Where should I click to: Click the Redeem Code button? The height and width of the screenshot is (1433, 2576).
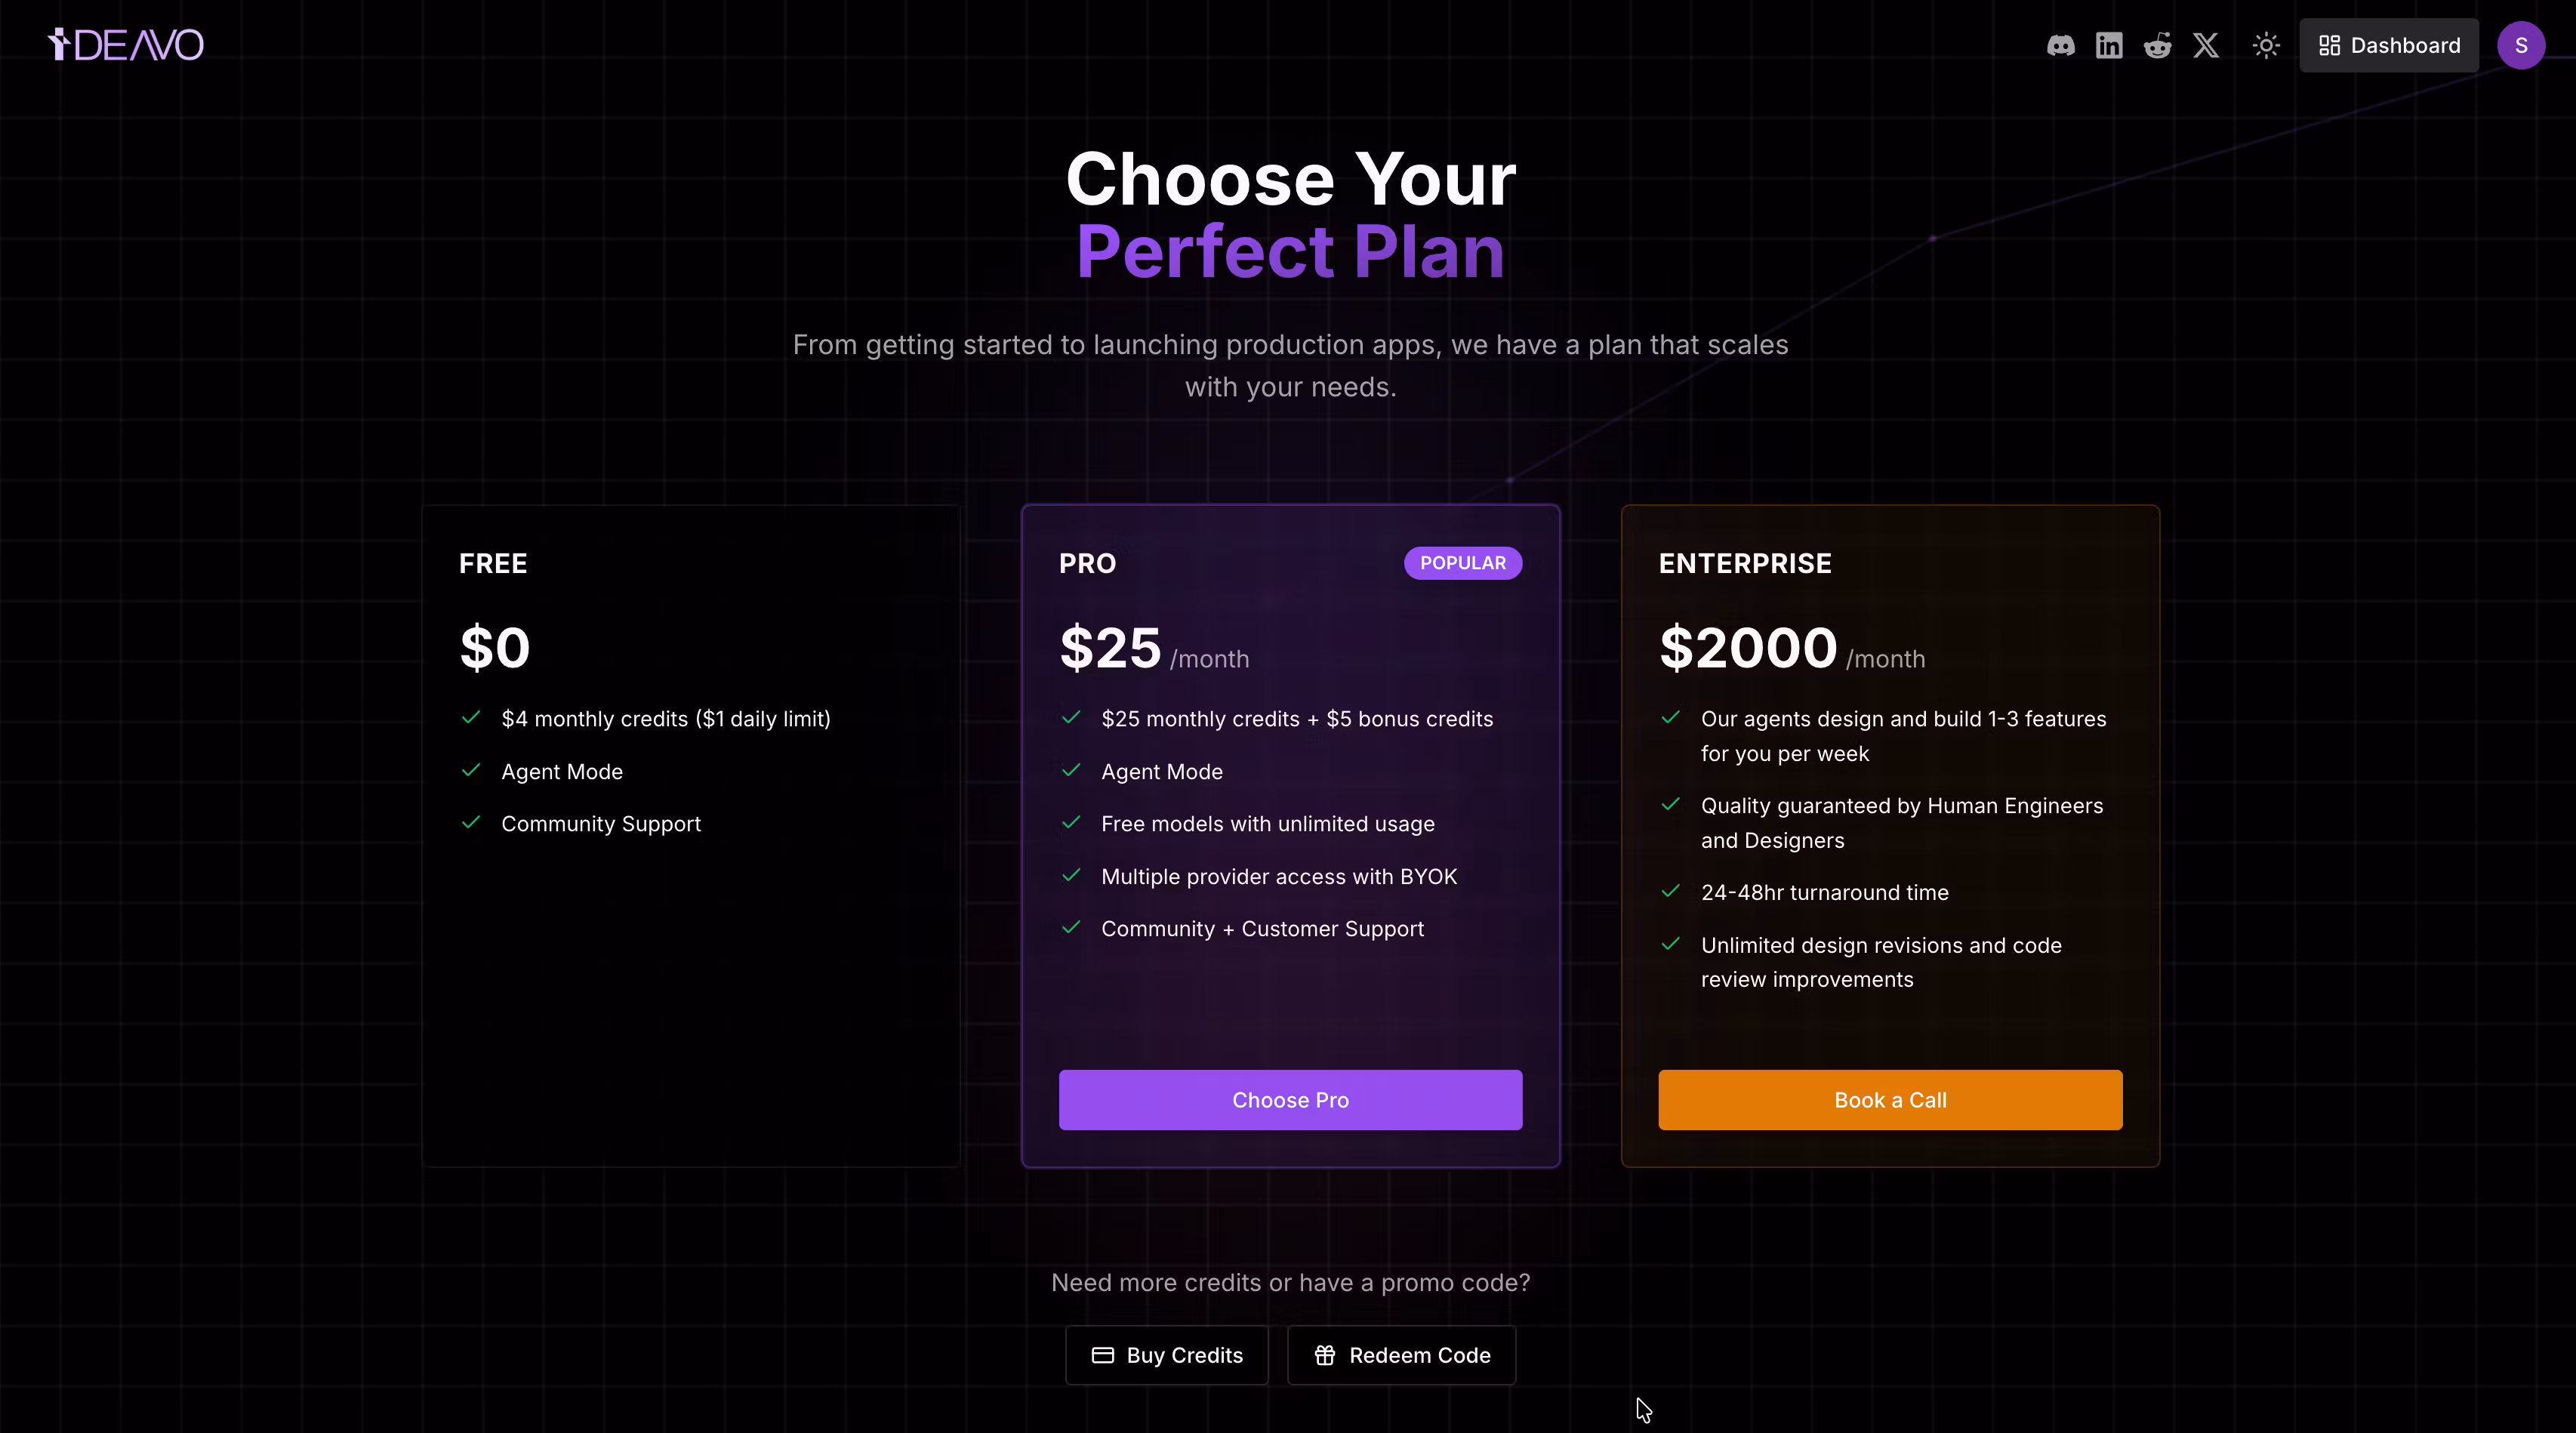point(1401,1355)
